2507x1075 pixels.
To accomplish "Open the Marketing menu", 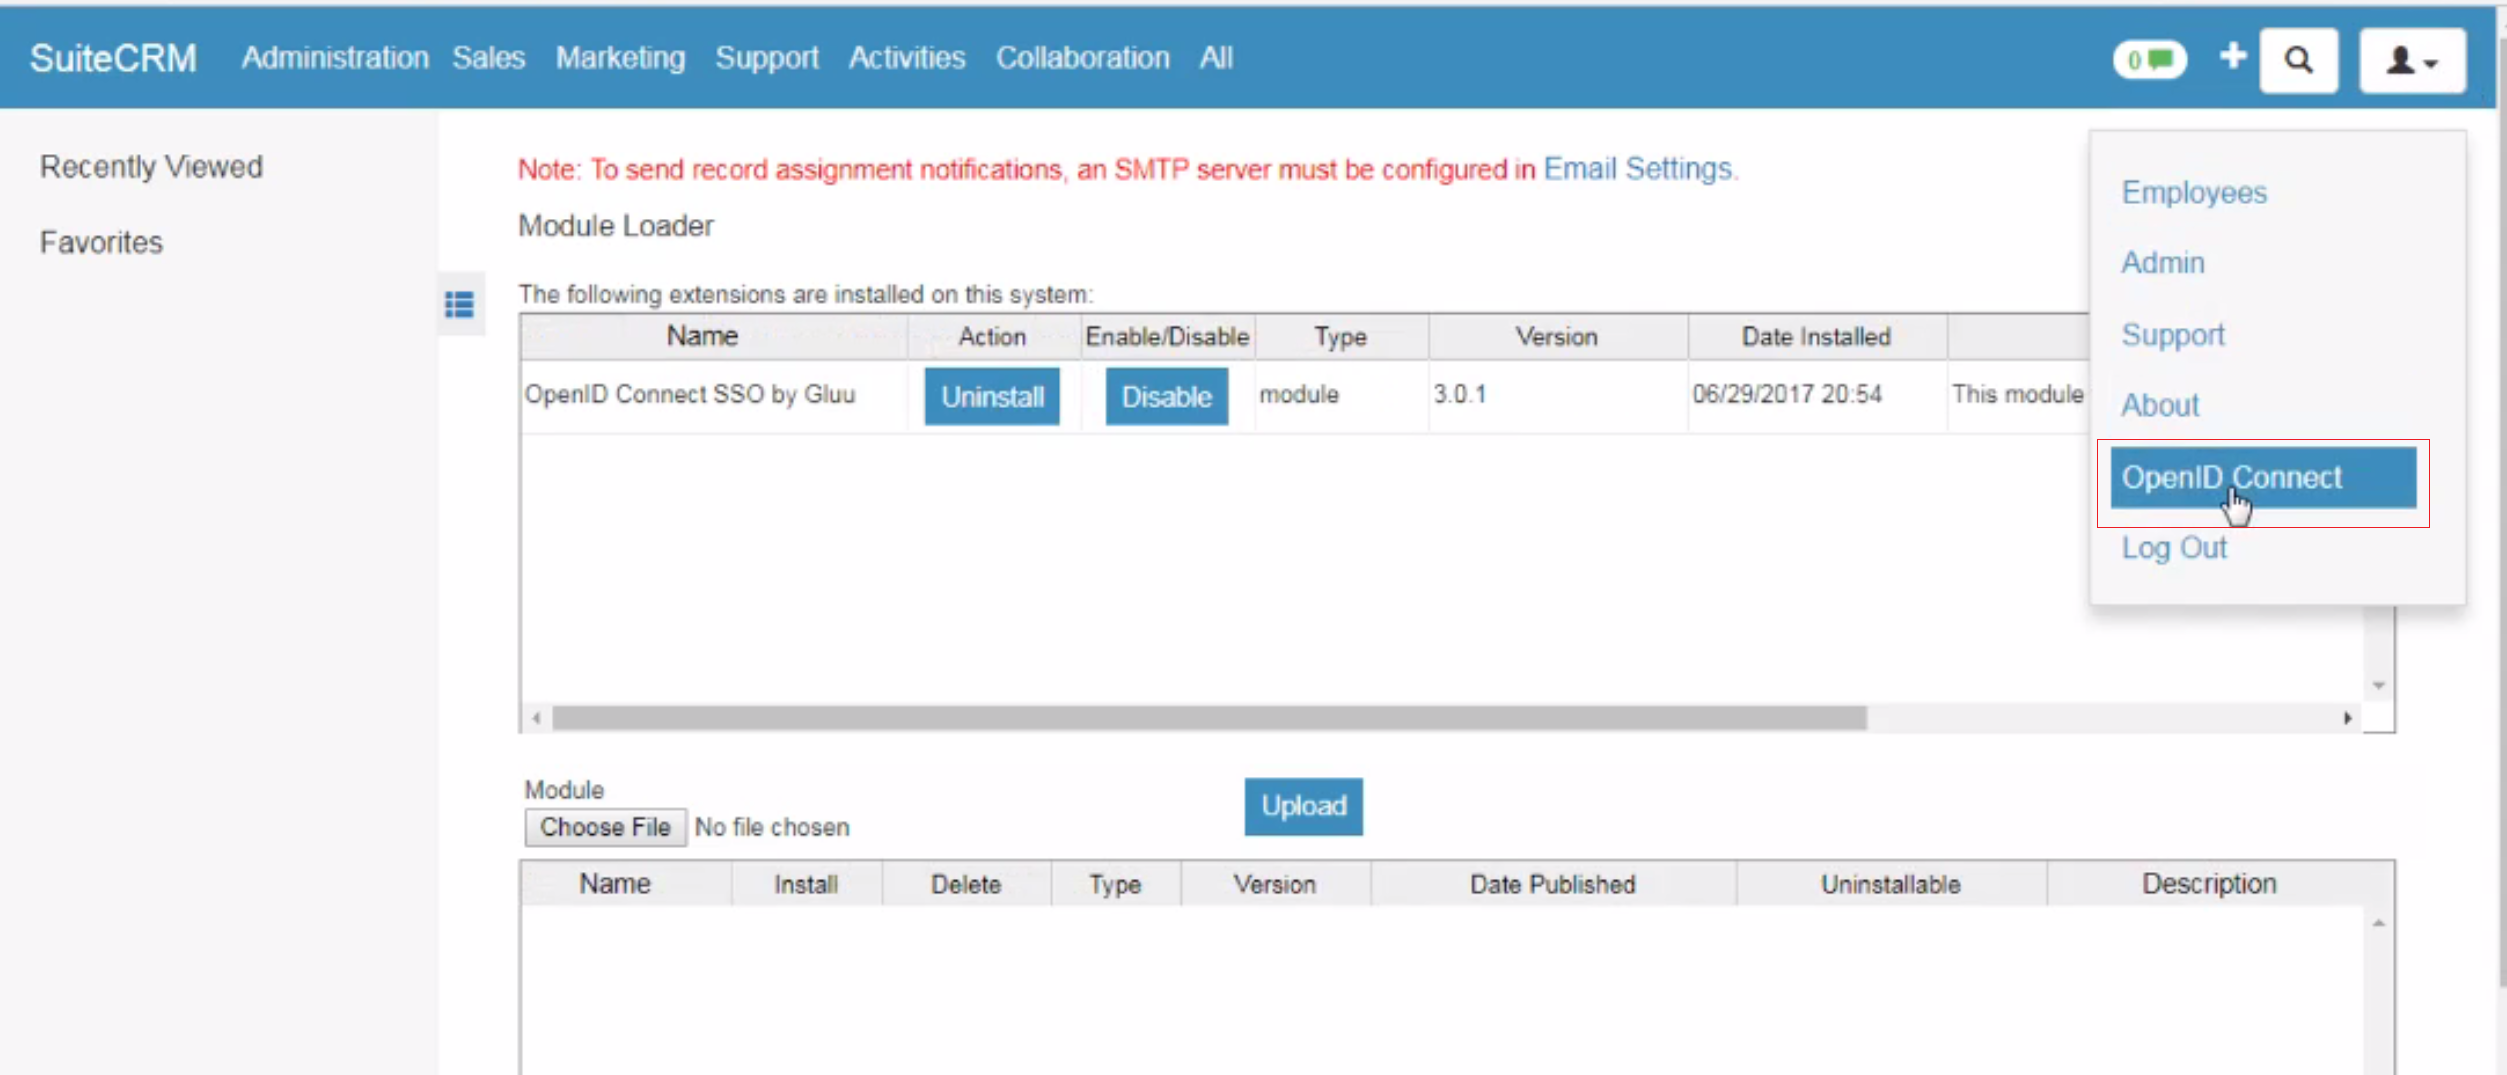I will pyautogui.click(x=620, y=58).
